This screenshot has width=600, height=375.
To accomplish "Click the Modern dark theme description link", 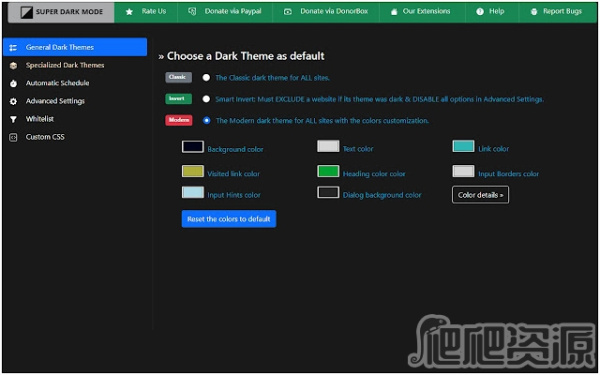I will coord(322,121).
